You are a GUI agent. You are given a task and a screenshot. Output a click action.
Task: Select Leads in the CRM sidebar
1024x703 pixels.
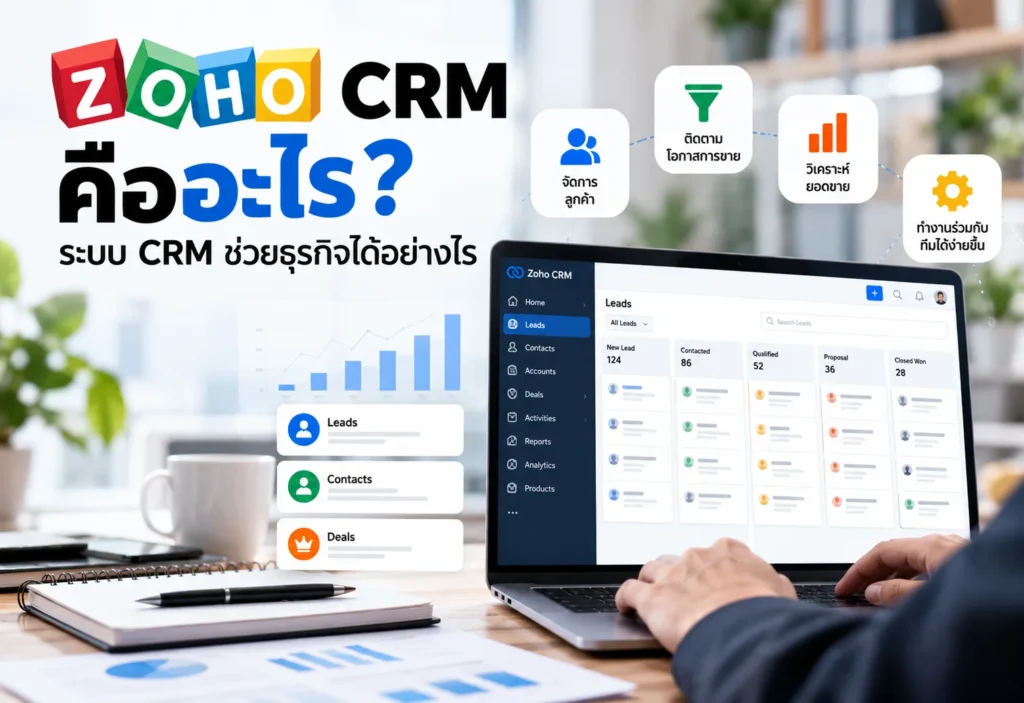[x=547, y=325]
